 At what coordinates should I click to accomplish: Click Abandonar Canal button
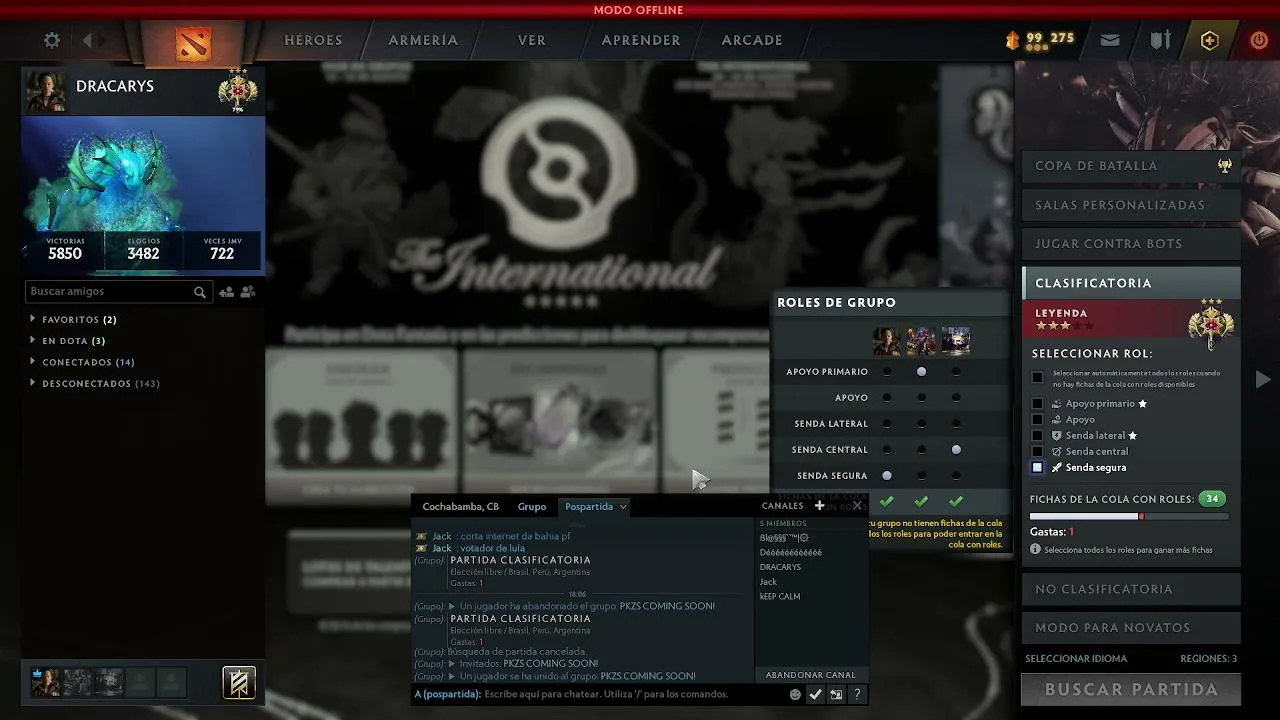click(811, 675)
